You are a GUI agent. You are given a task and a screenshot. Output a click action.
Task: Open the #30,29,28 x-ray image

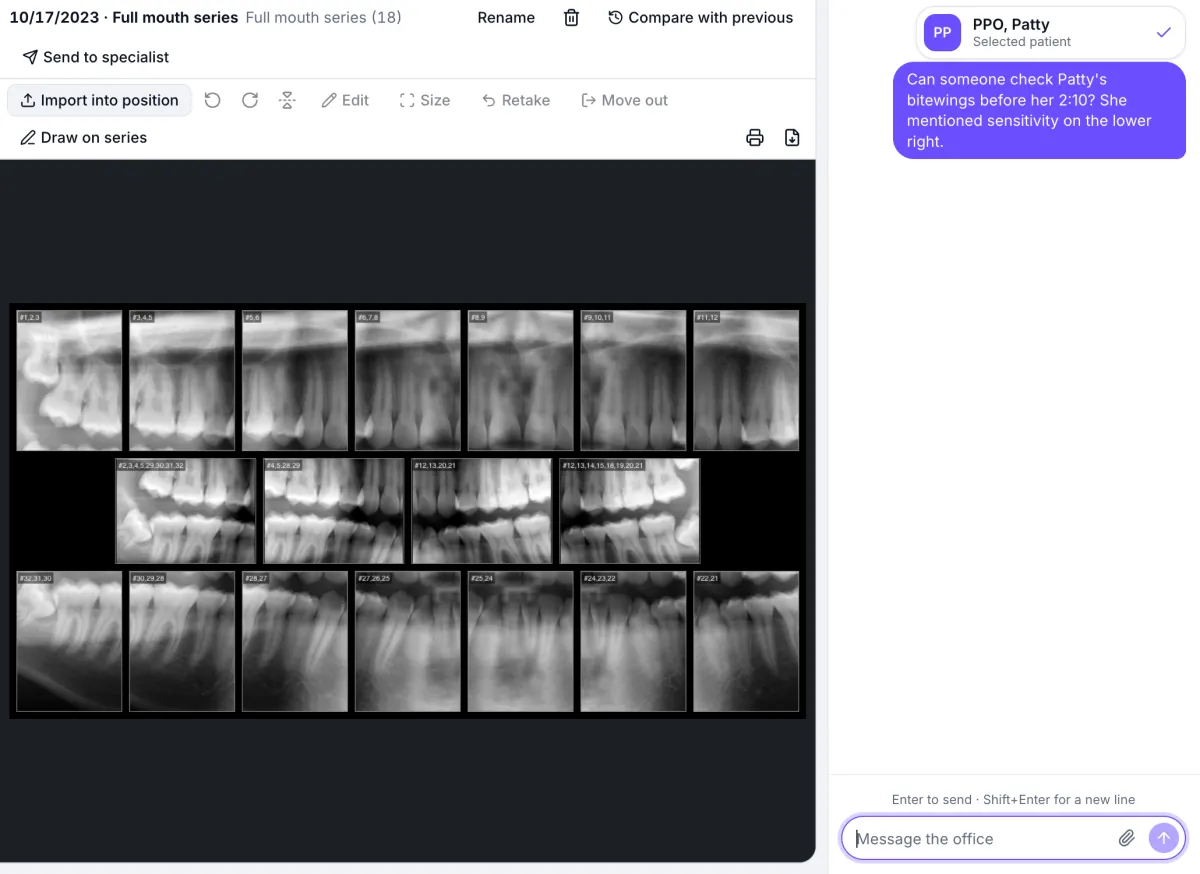click(x=182, y=641)
